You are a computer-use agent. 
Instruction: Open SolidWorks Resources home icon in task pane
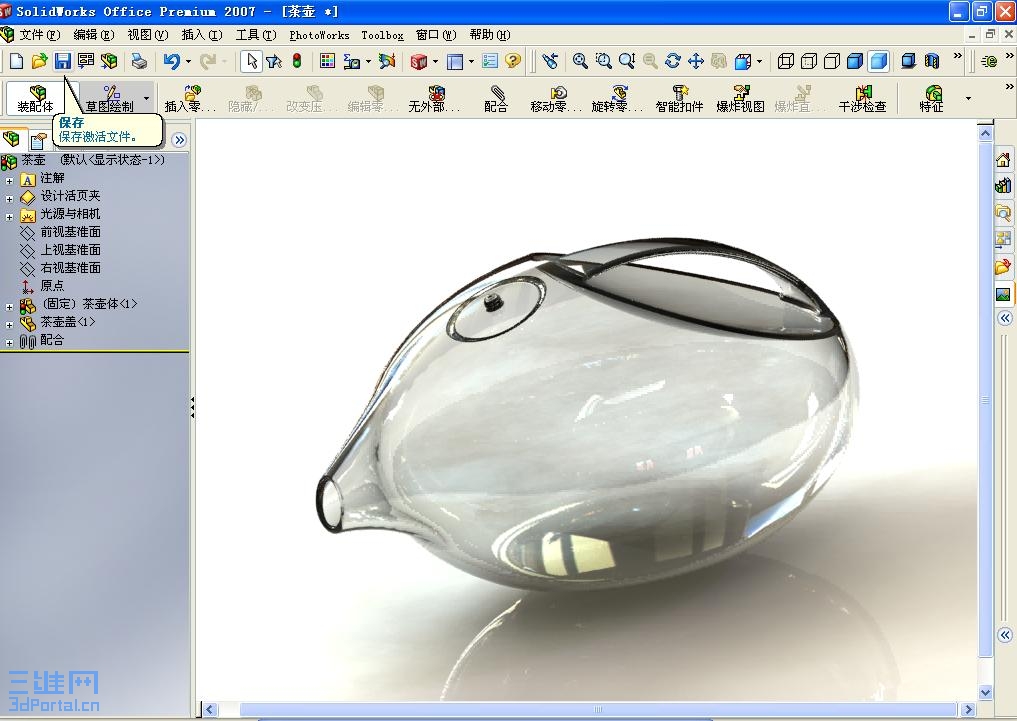1003,159
